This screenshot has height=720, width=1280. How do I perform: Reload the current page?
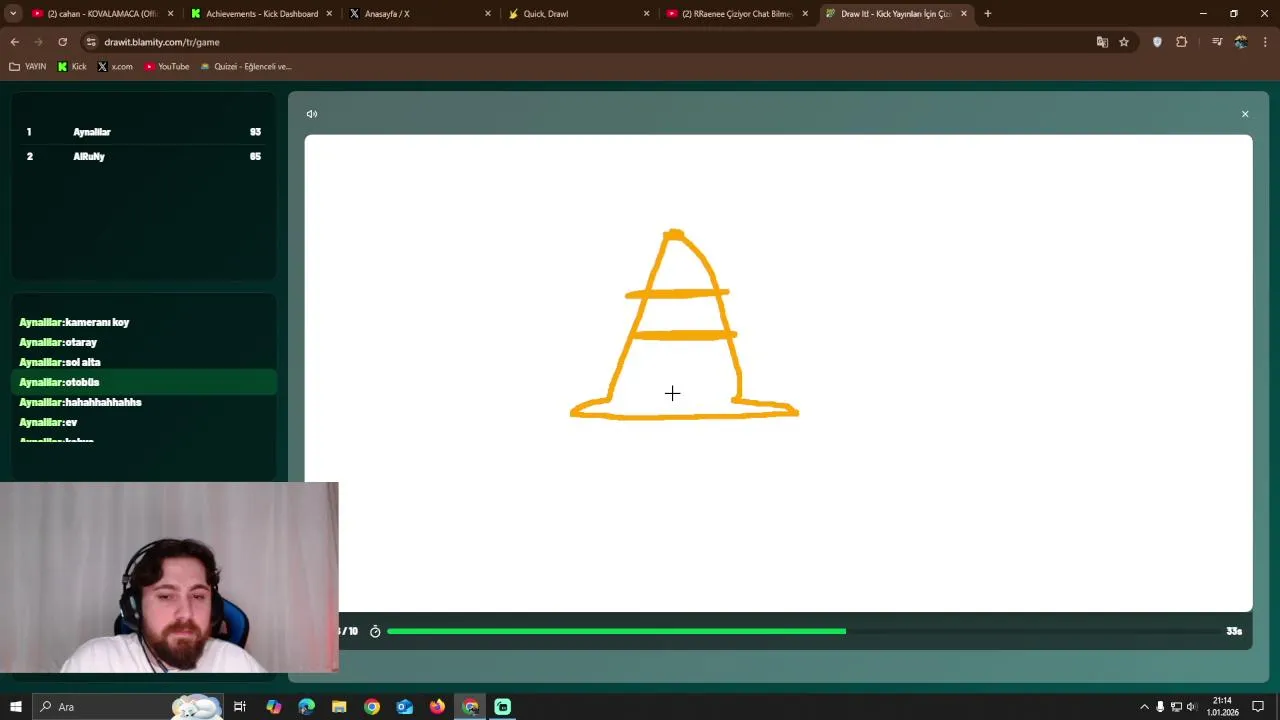62,42
